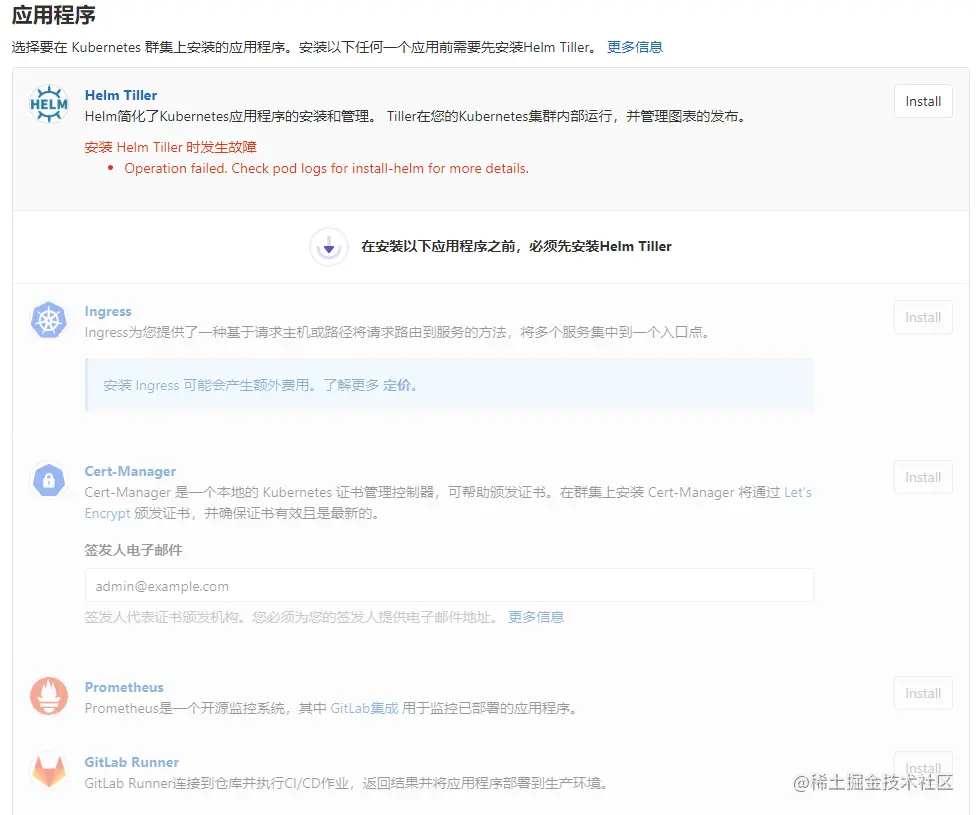Open Helm Tiller title link
Image resolution: width=976 pixels, height=815 pixels.
[121, 95]
